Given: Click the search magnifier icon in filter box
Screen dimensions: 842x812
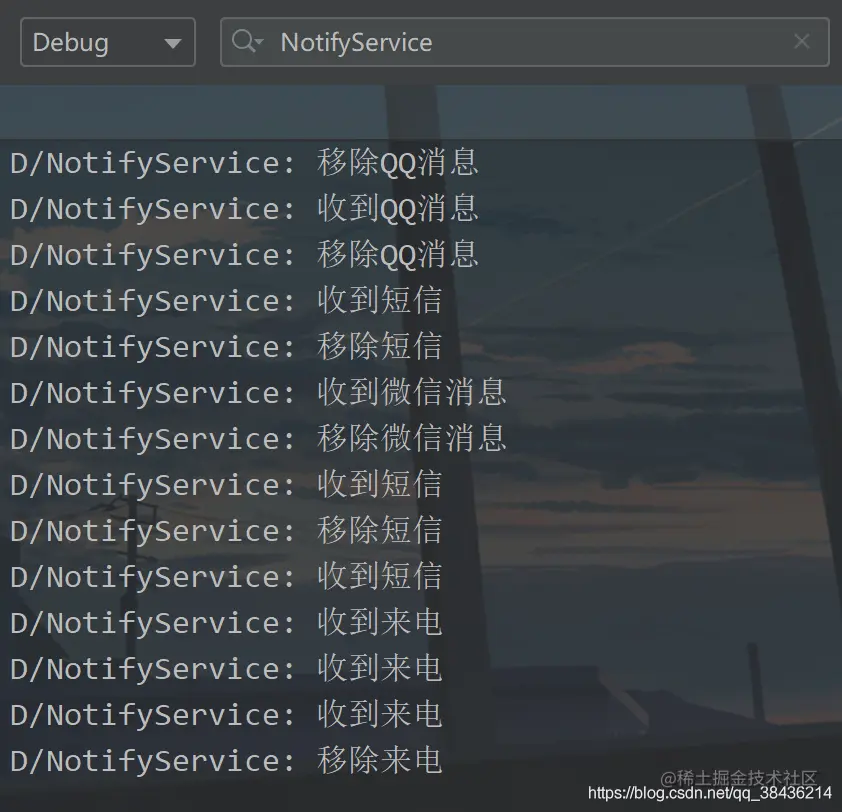Looking at the screenshot, I should tap(247, 41).
